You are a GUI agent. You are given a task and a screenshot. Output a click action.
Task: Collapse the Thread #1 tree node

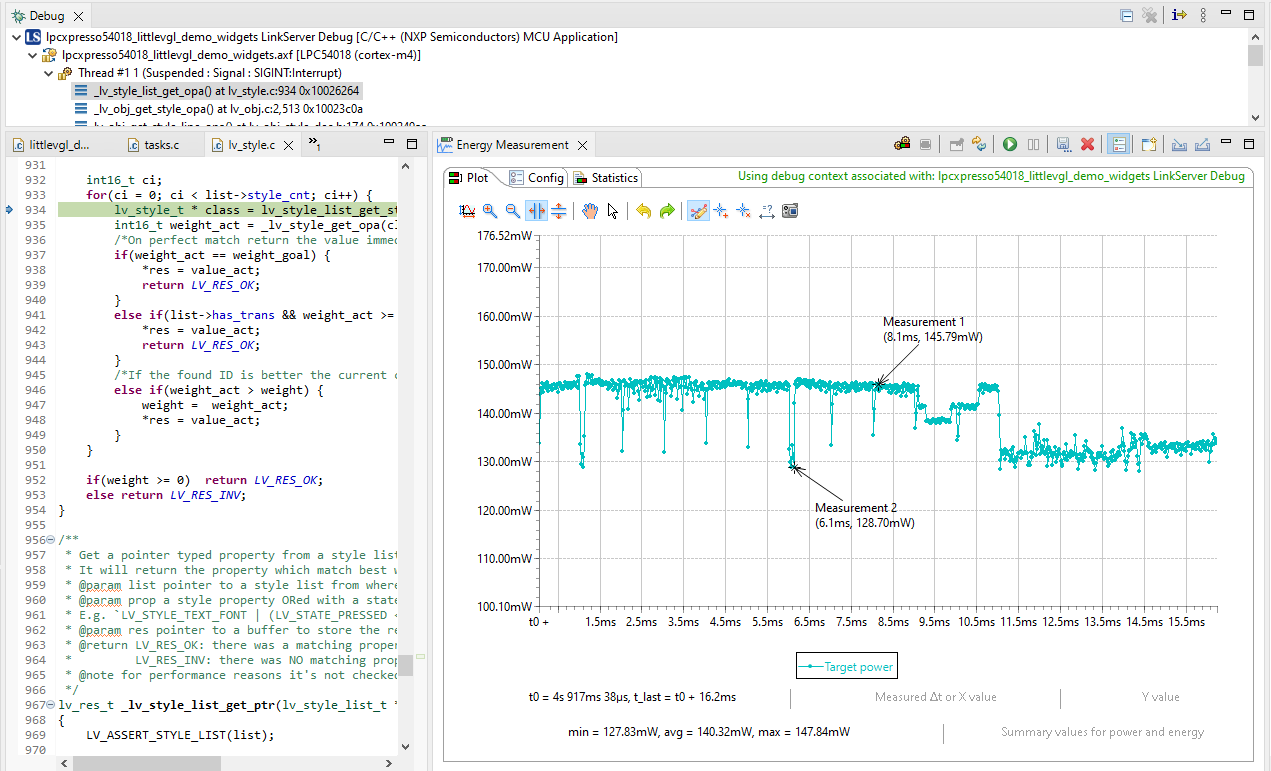click(x=49, y=73)
